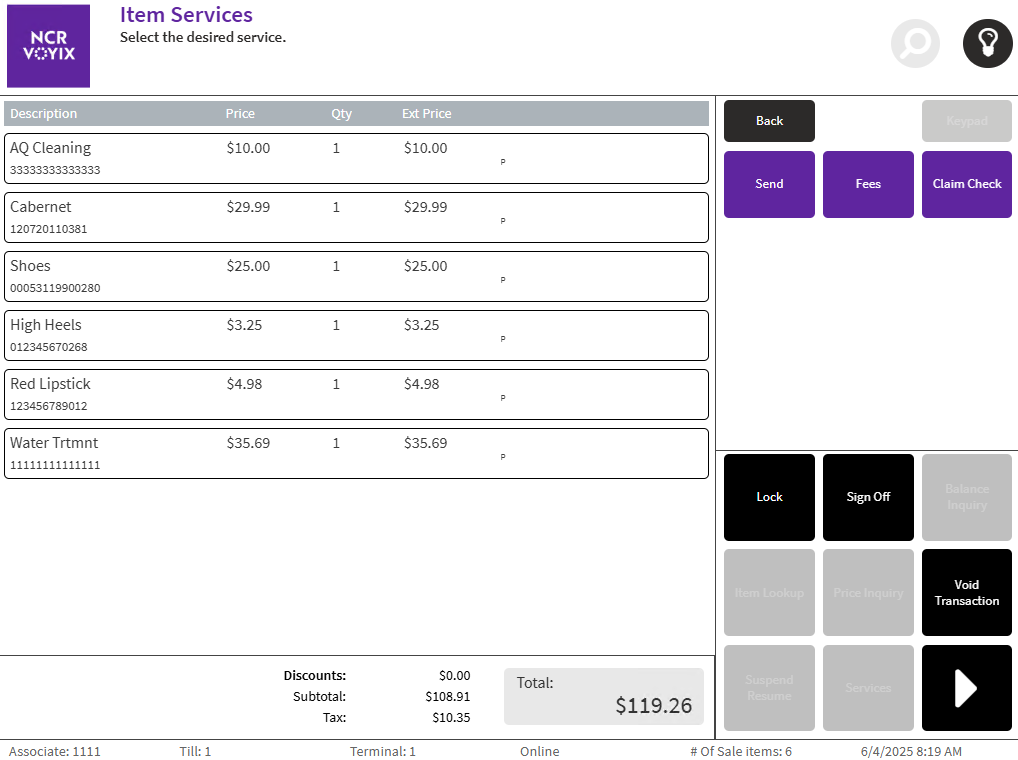
Task: Click the Description column header
Action: pos(44,114)
